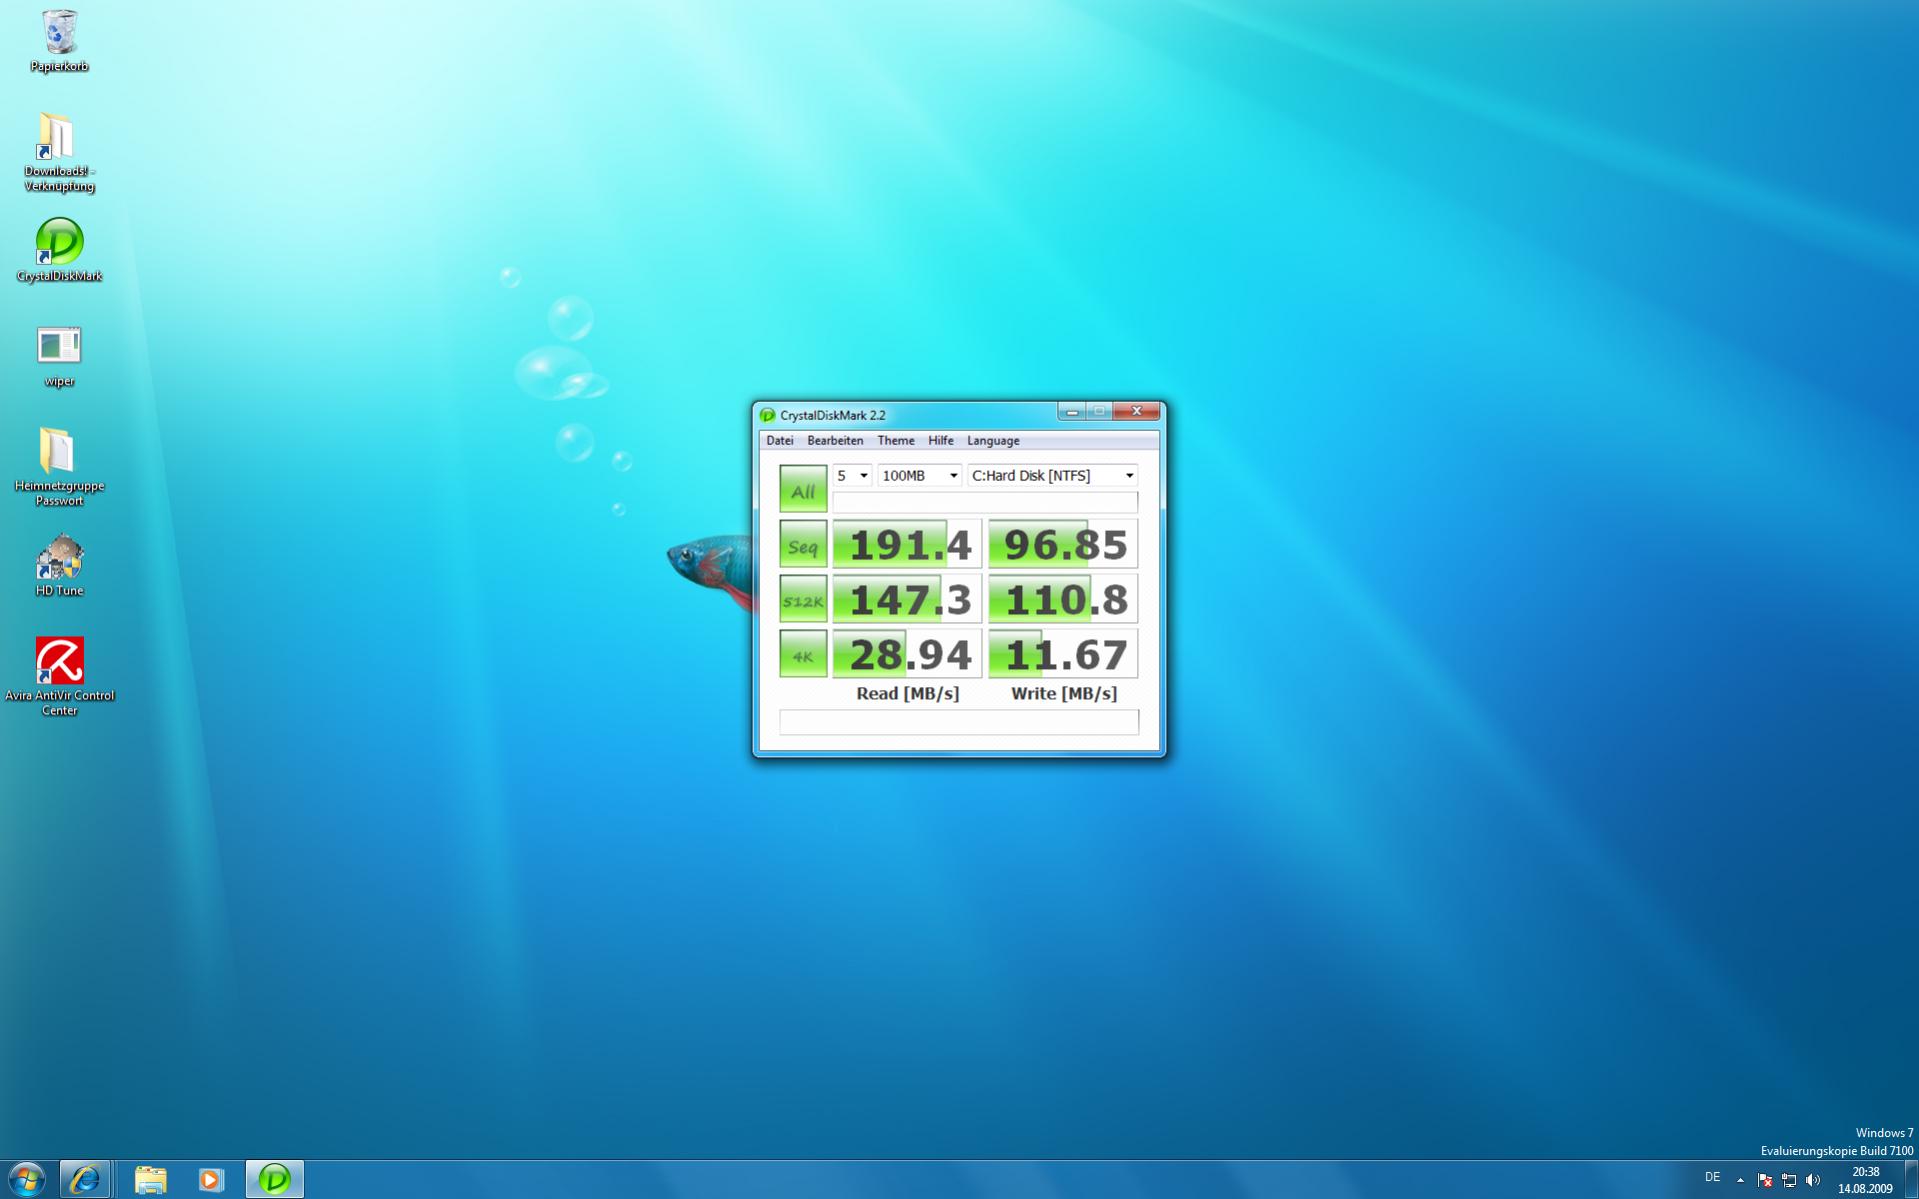Open the Papierkorb recycle bin icon
This screenshot has height=1199, width=1919.
click(x=59, y=40)
